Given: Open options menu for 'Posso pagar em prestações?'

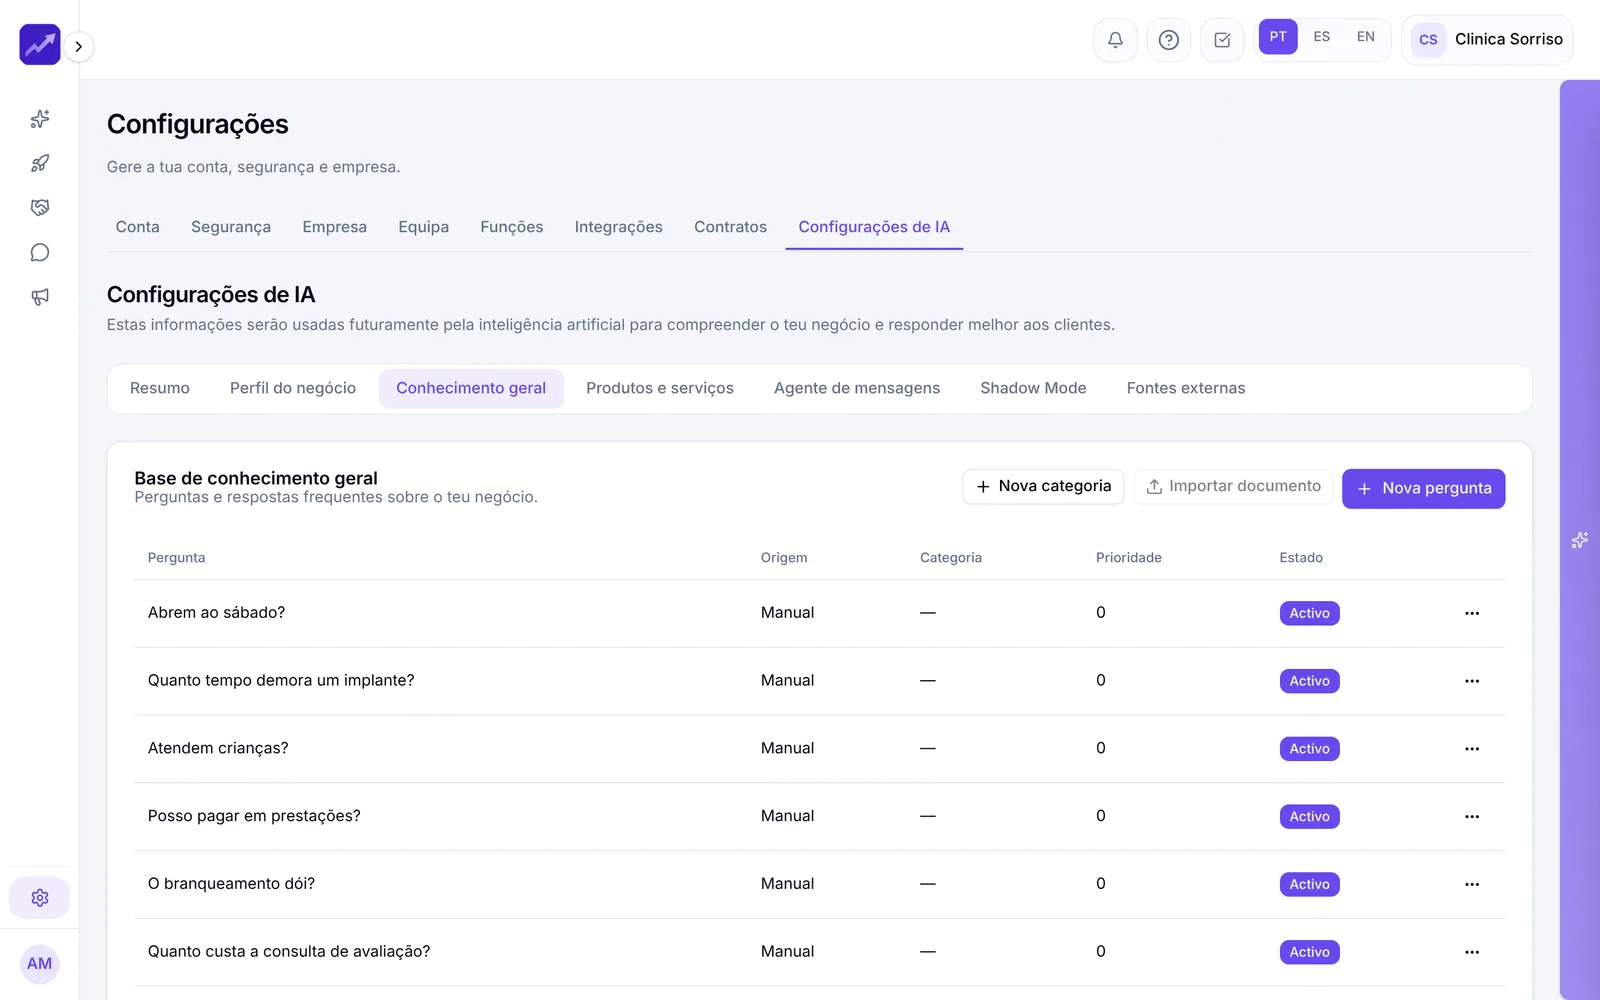Looking at the screenshot, I should 1472,817.
